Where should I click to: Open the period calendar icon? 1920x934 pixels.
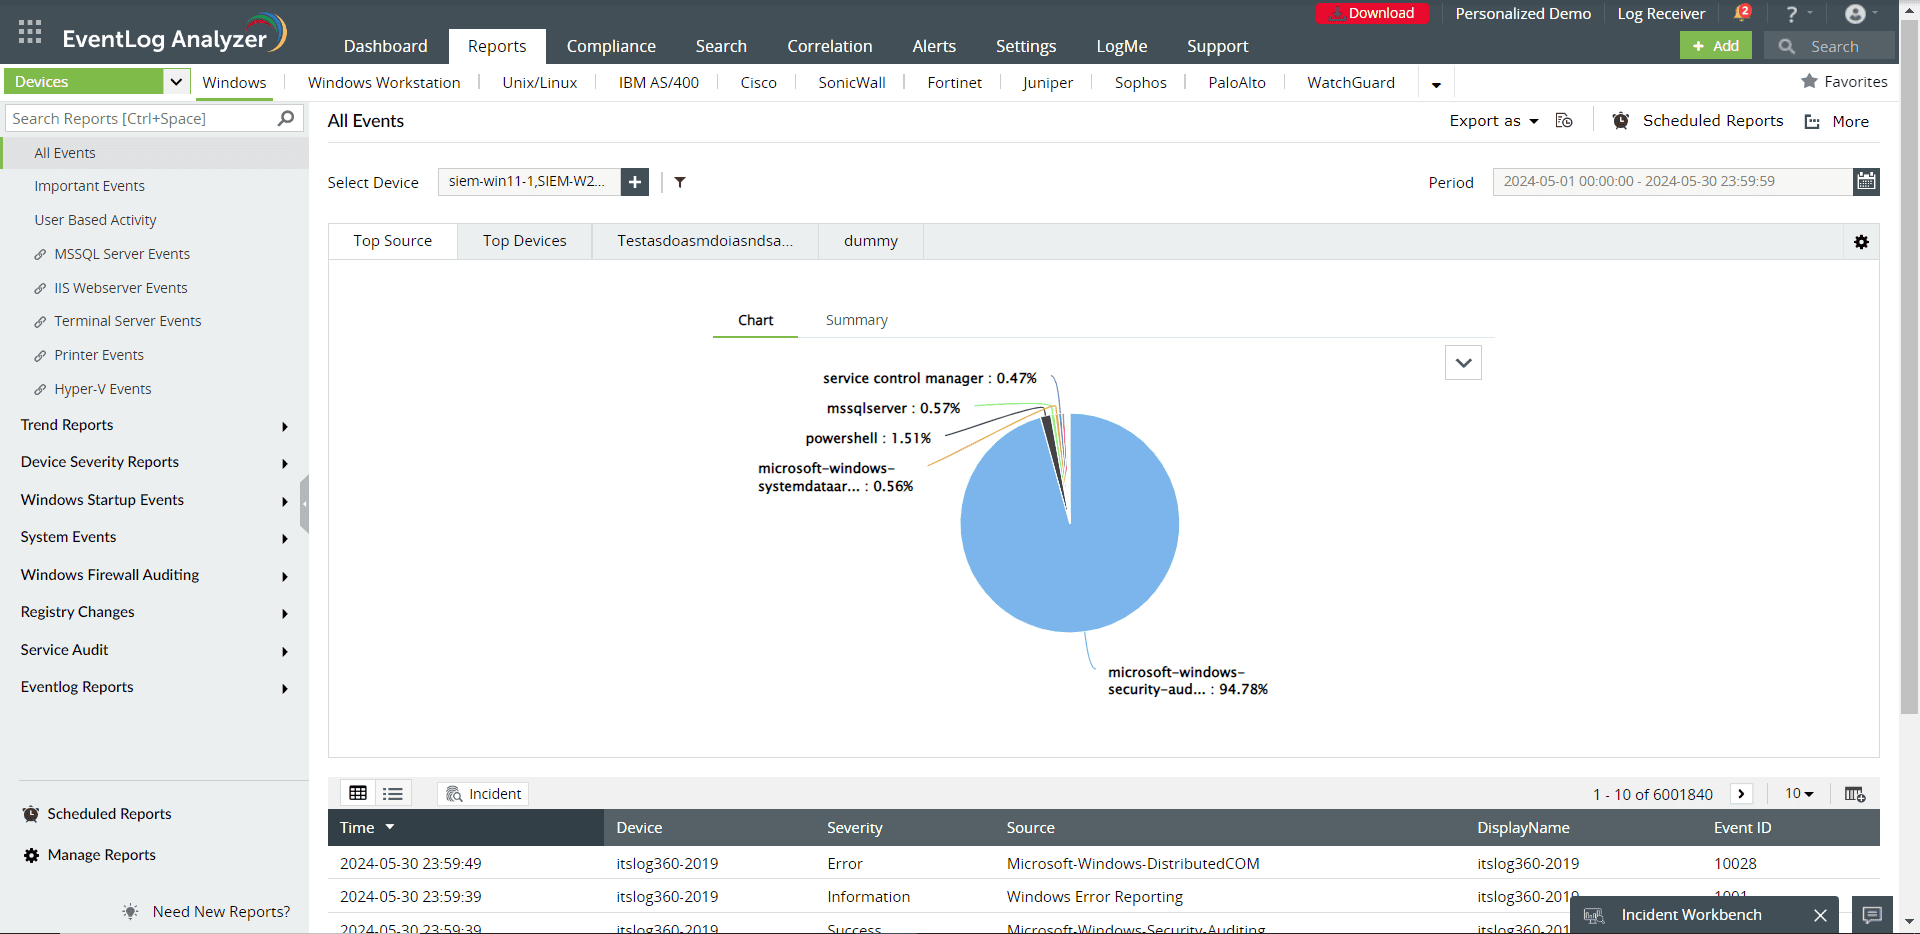point(1866,181)
